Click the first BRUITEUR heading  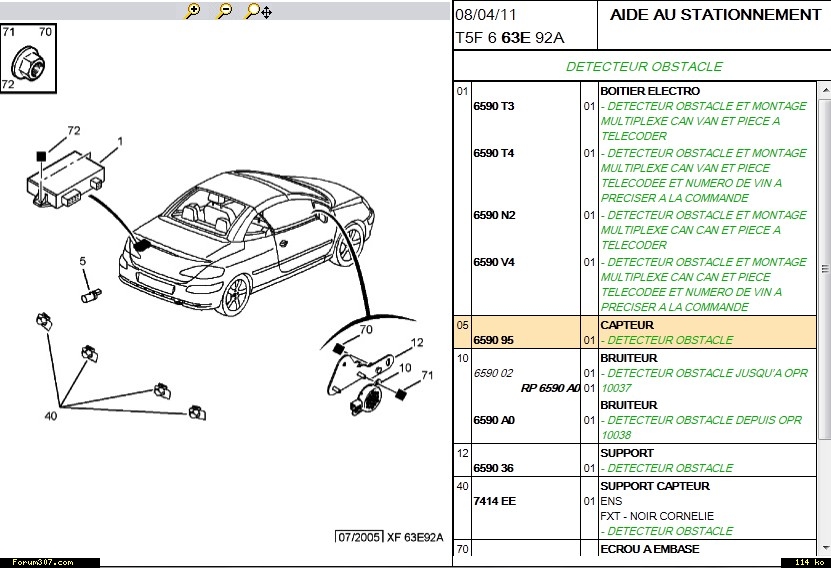(629, 358)
